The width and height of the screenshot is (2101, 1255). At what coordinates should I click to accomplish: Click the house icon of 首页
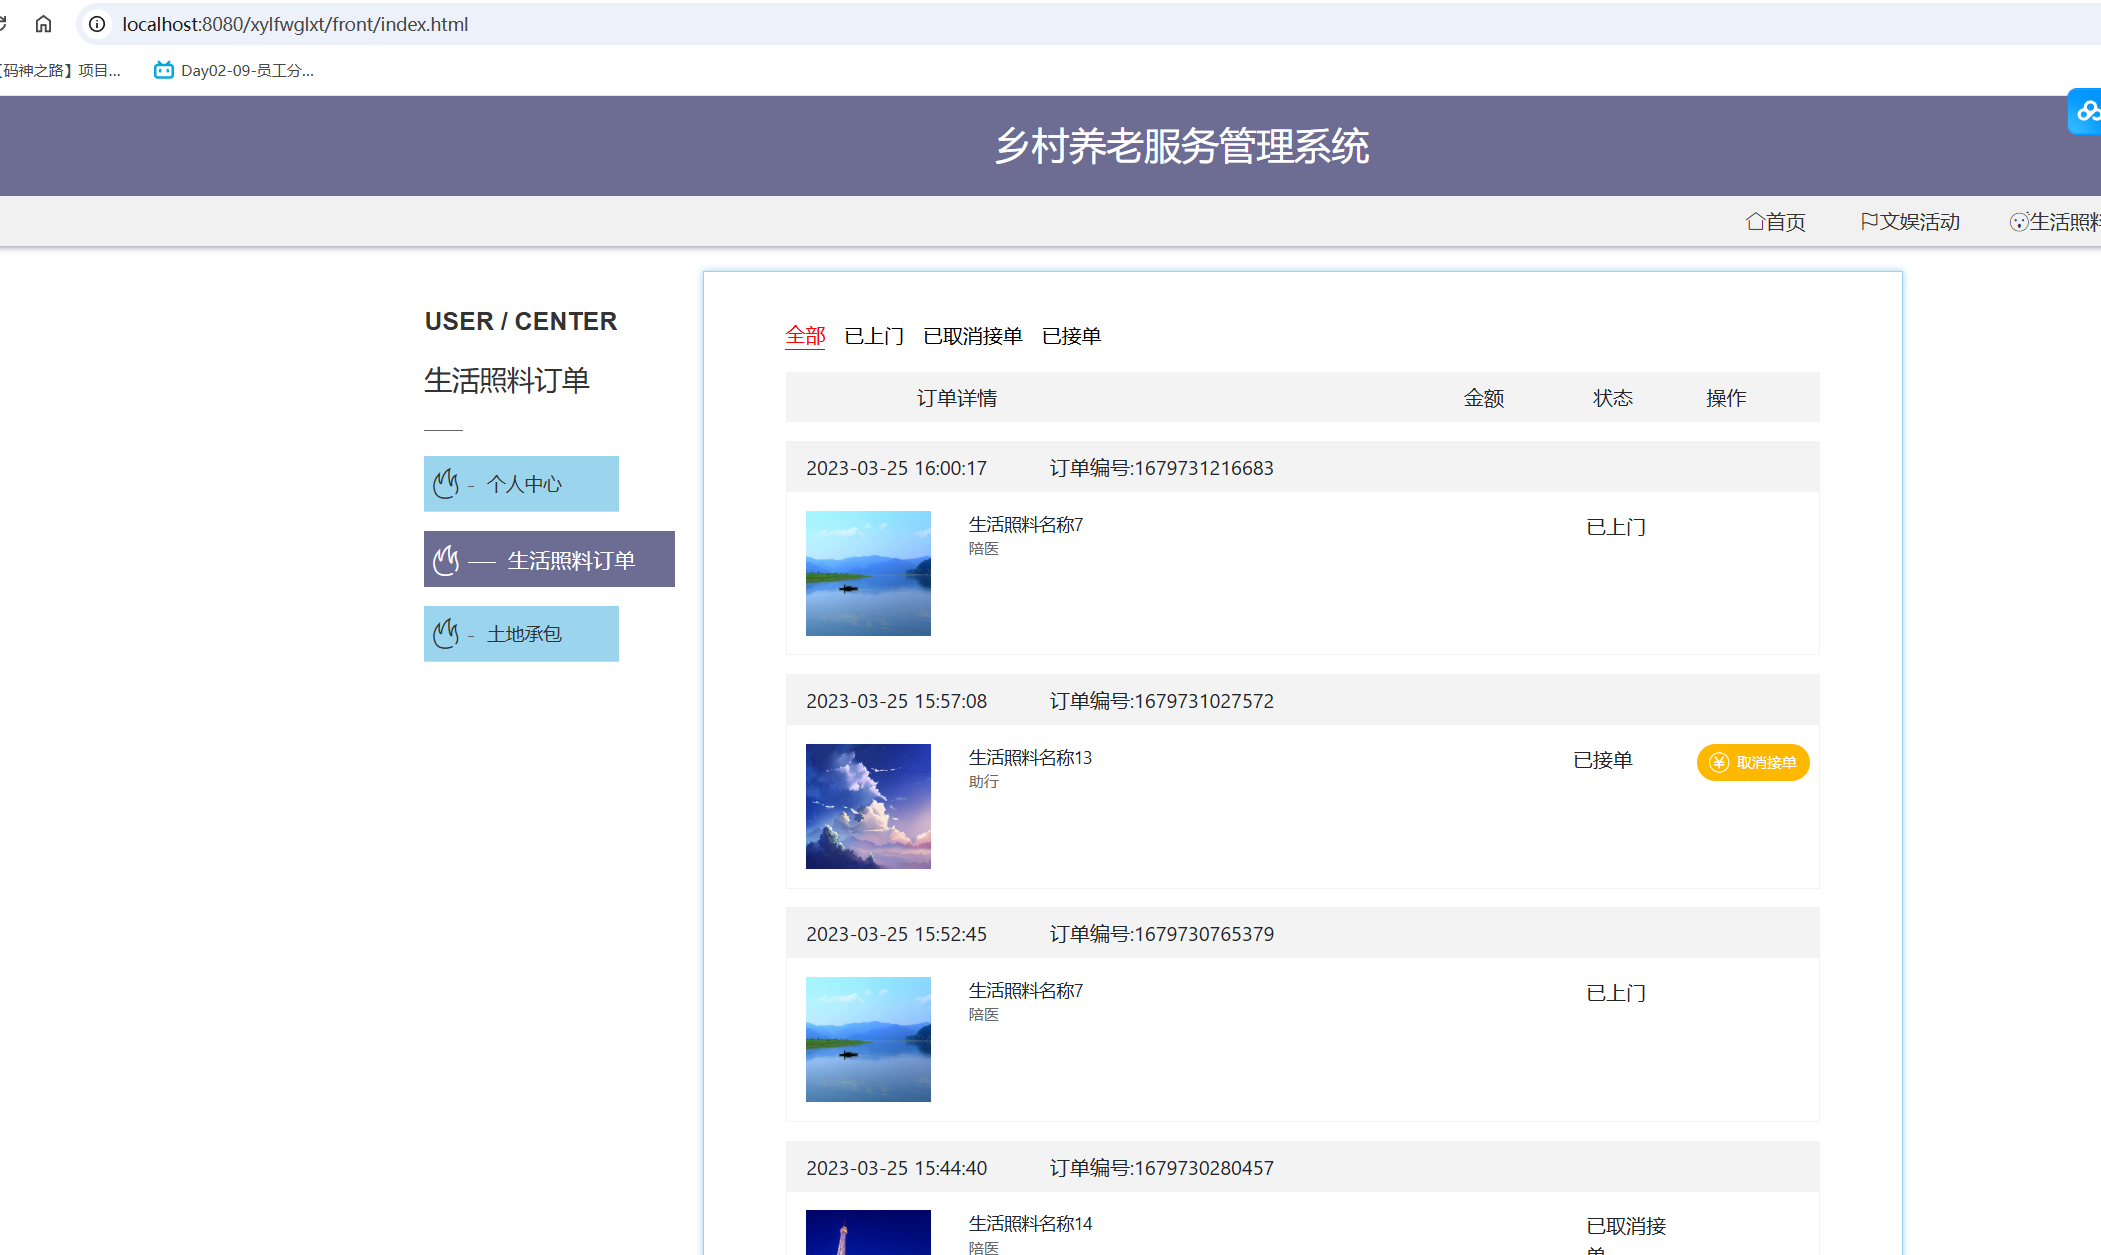click(1755, 222)
